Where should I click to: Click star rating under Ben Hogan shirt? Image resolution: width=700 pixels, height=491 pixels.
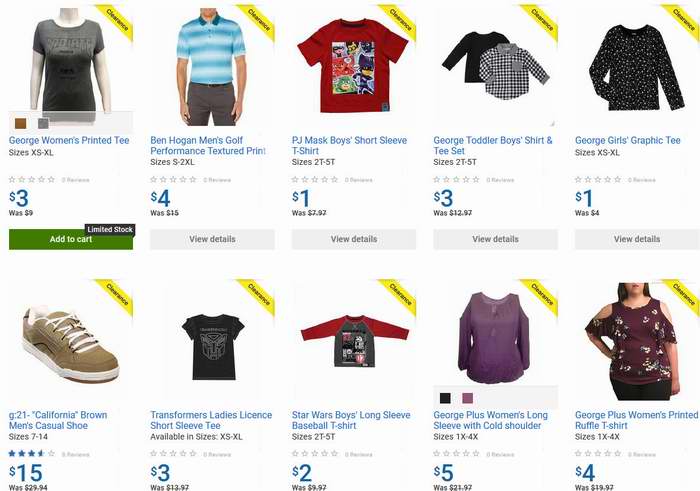(x=173, y=179)
